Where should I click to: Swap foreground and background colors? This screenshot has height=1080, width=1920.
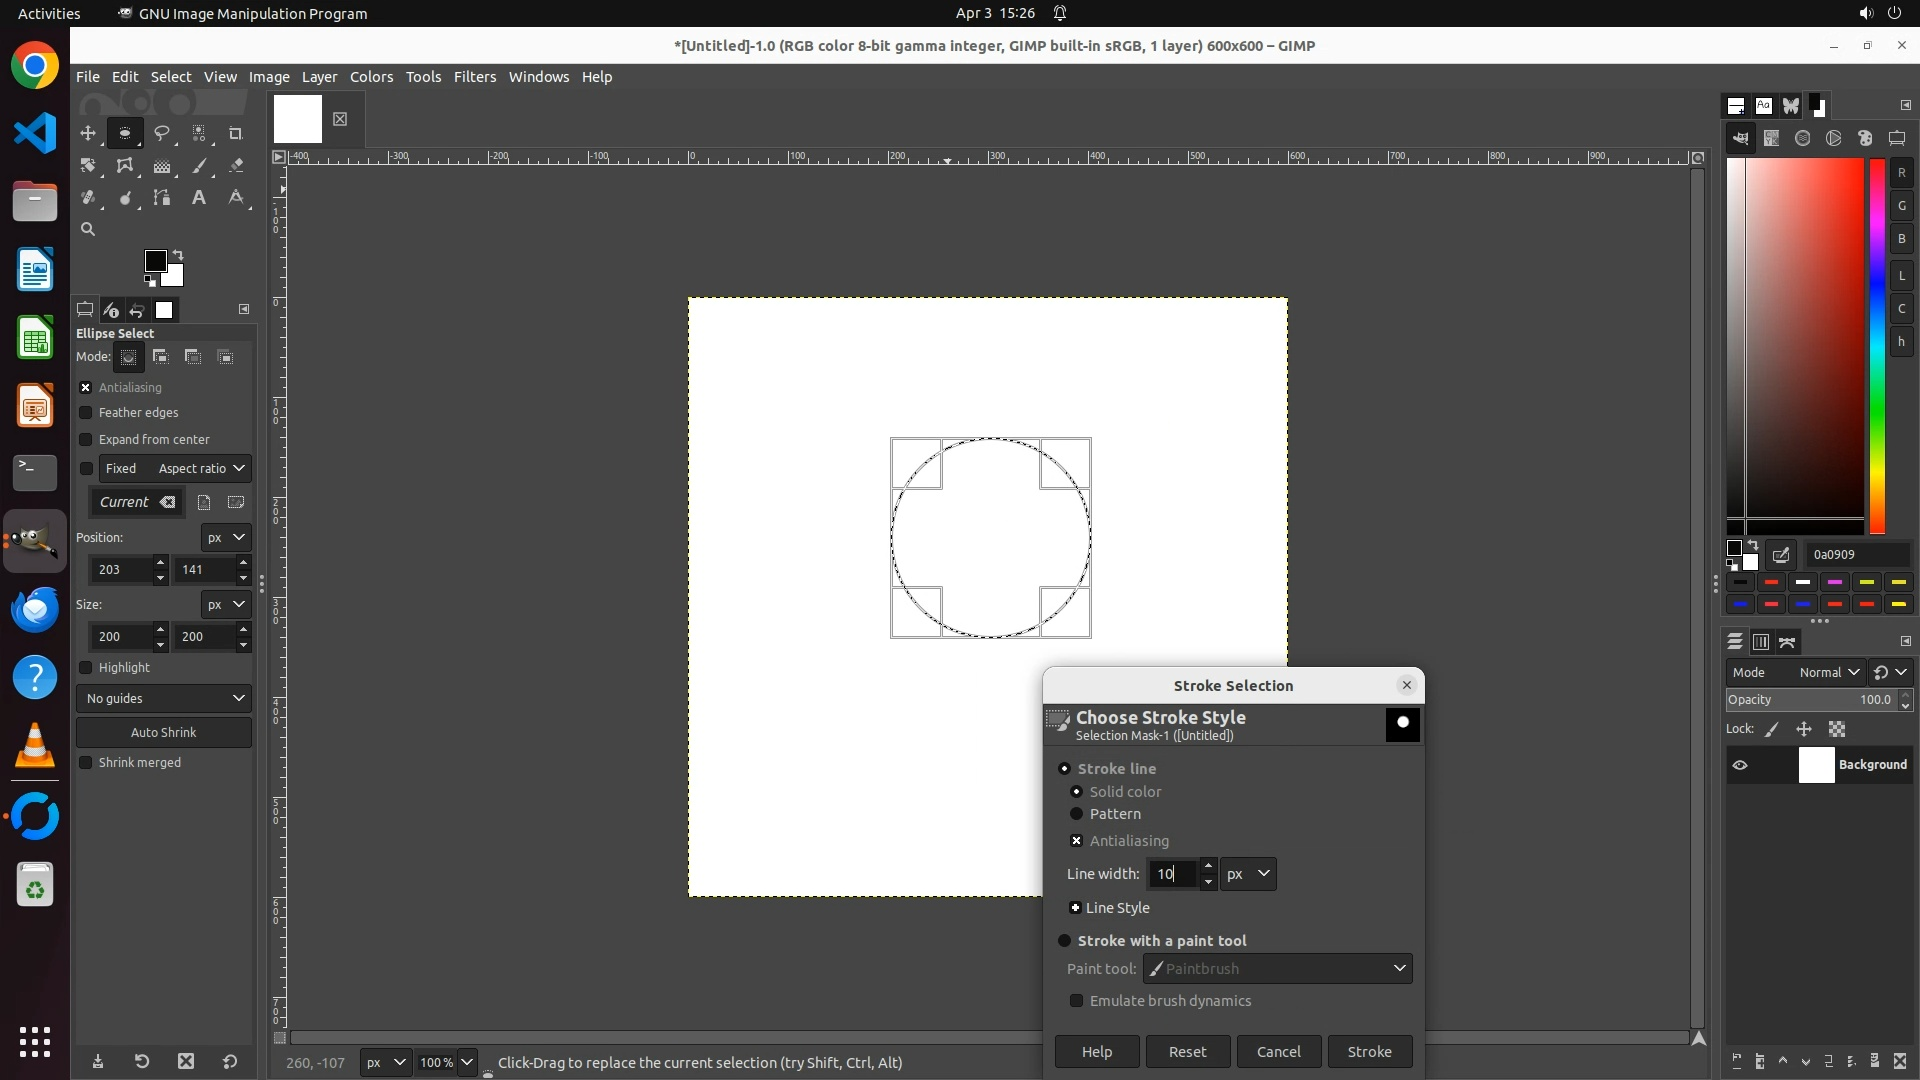coord(178,254)
